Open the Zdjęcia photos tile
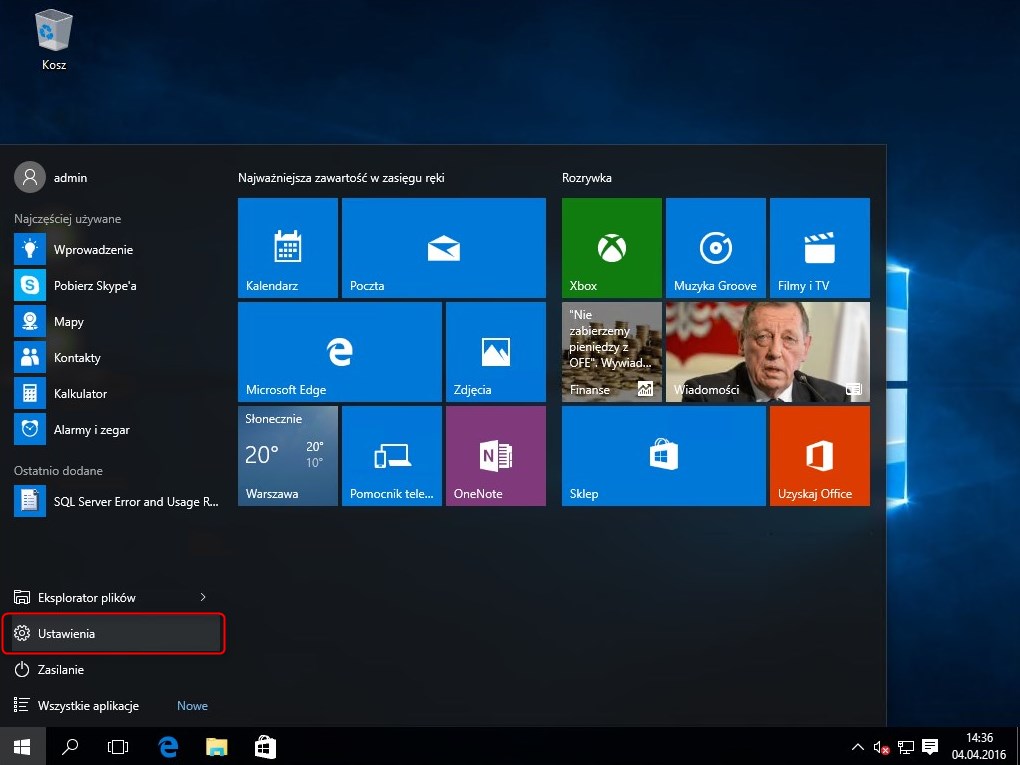Viewport: 1020px width, 765px height. 495,352
